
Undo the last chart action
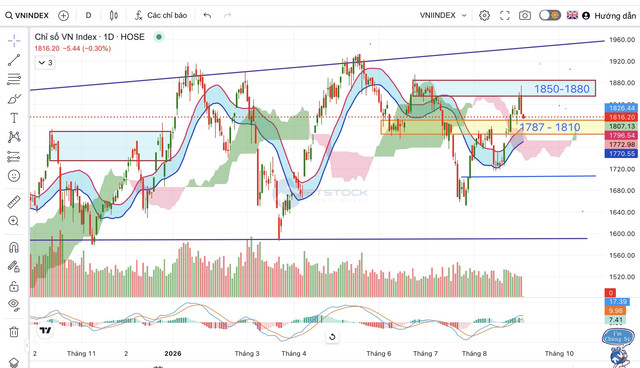pyautogui.click(x=207, y=16)
